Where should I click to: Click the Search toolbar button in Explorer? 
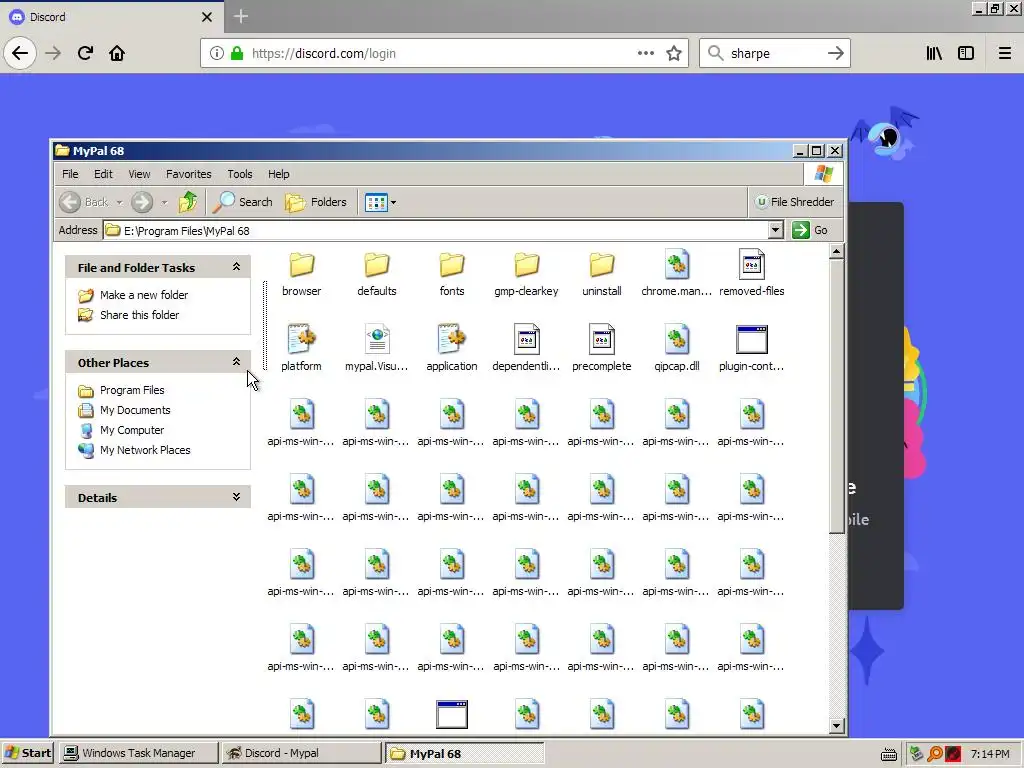coord(242,202)
